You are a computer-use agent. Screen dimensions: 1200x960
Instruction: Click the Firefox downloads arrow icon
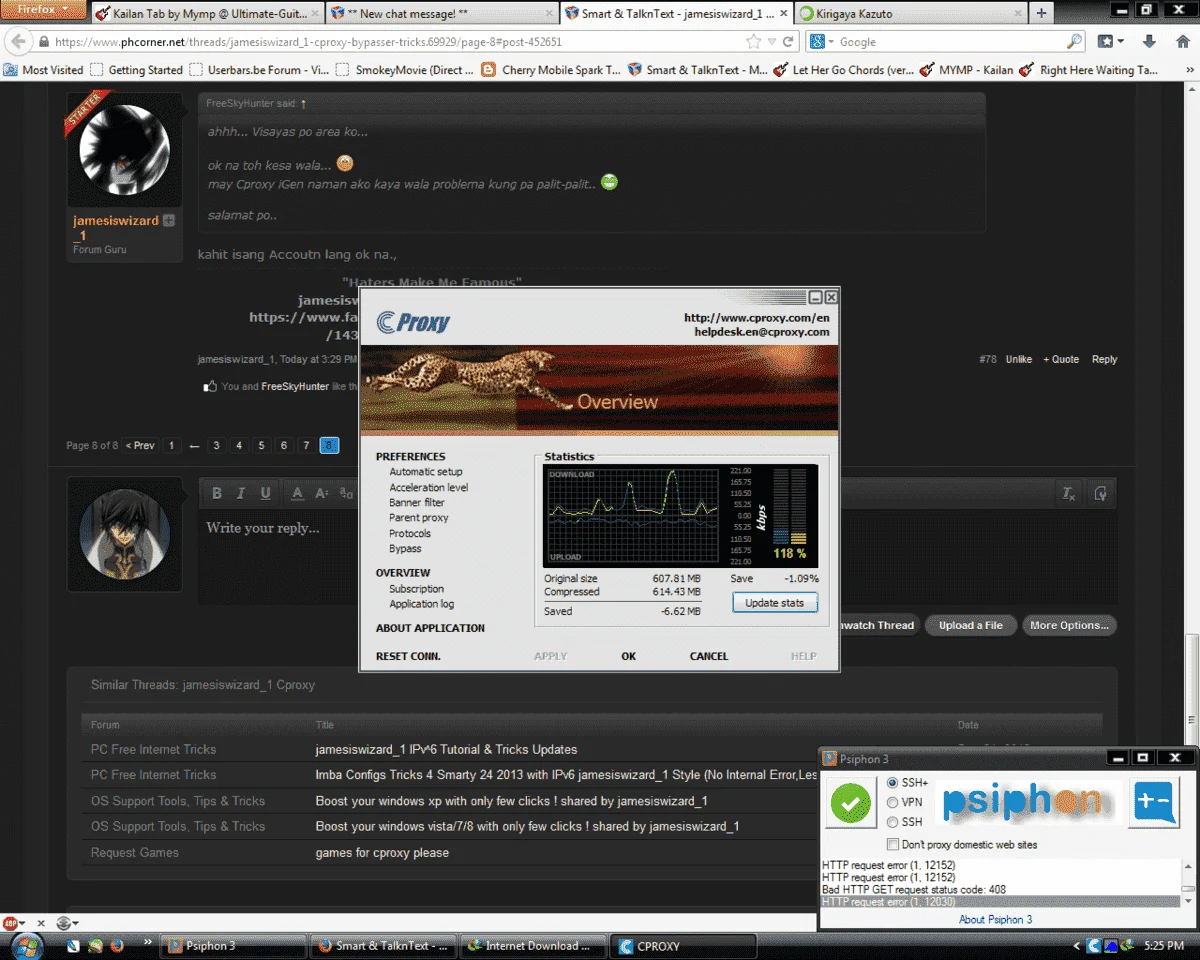coord(1149,42)
